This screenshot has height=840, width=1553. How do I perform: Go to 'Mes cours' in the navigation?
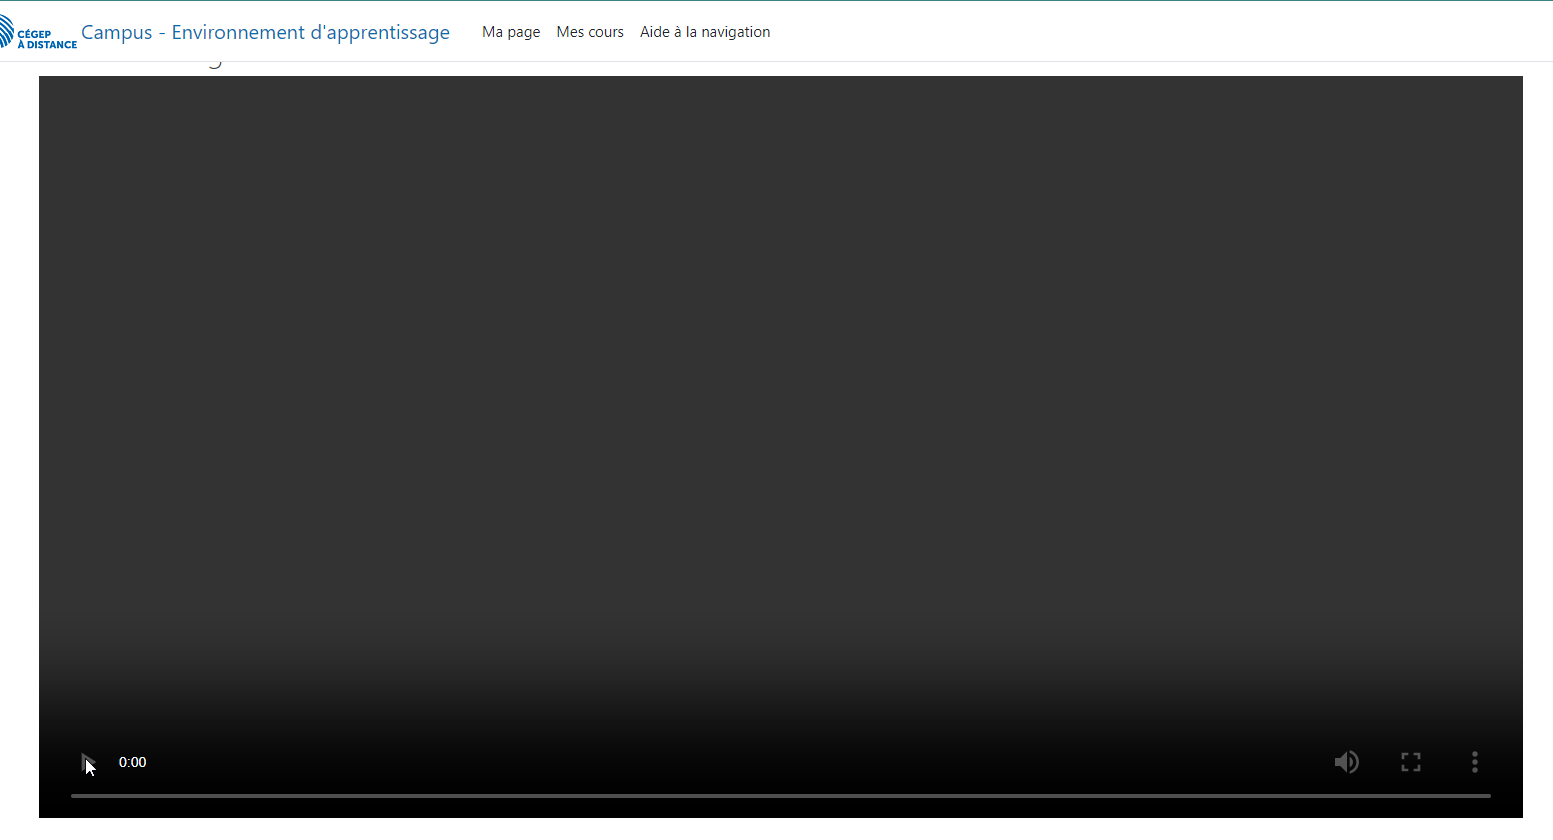590,32
